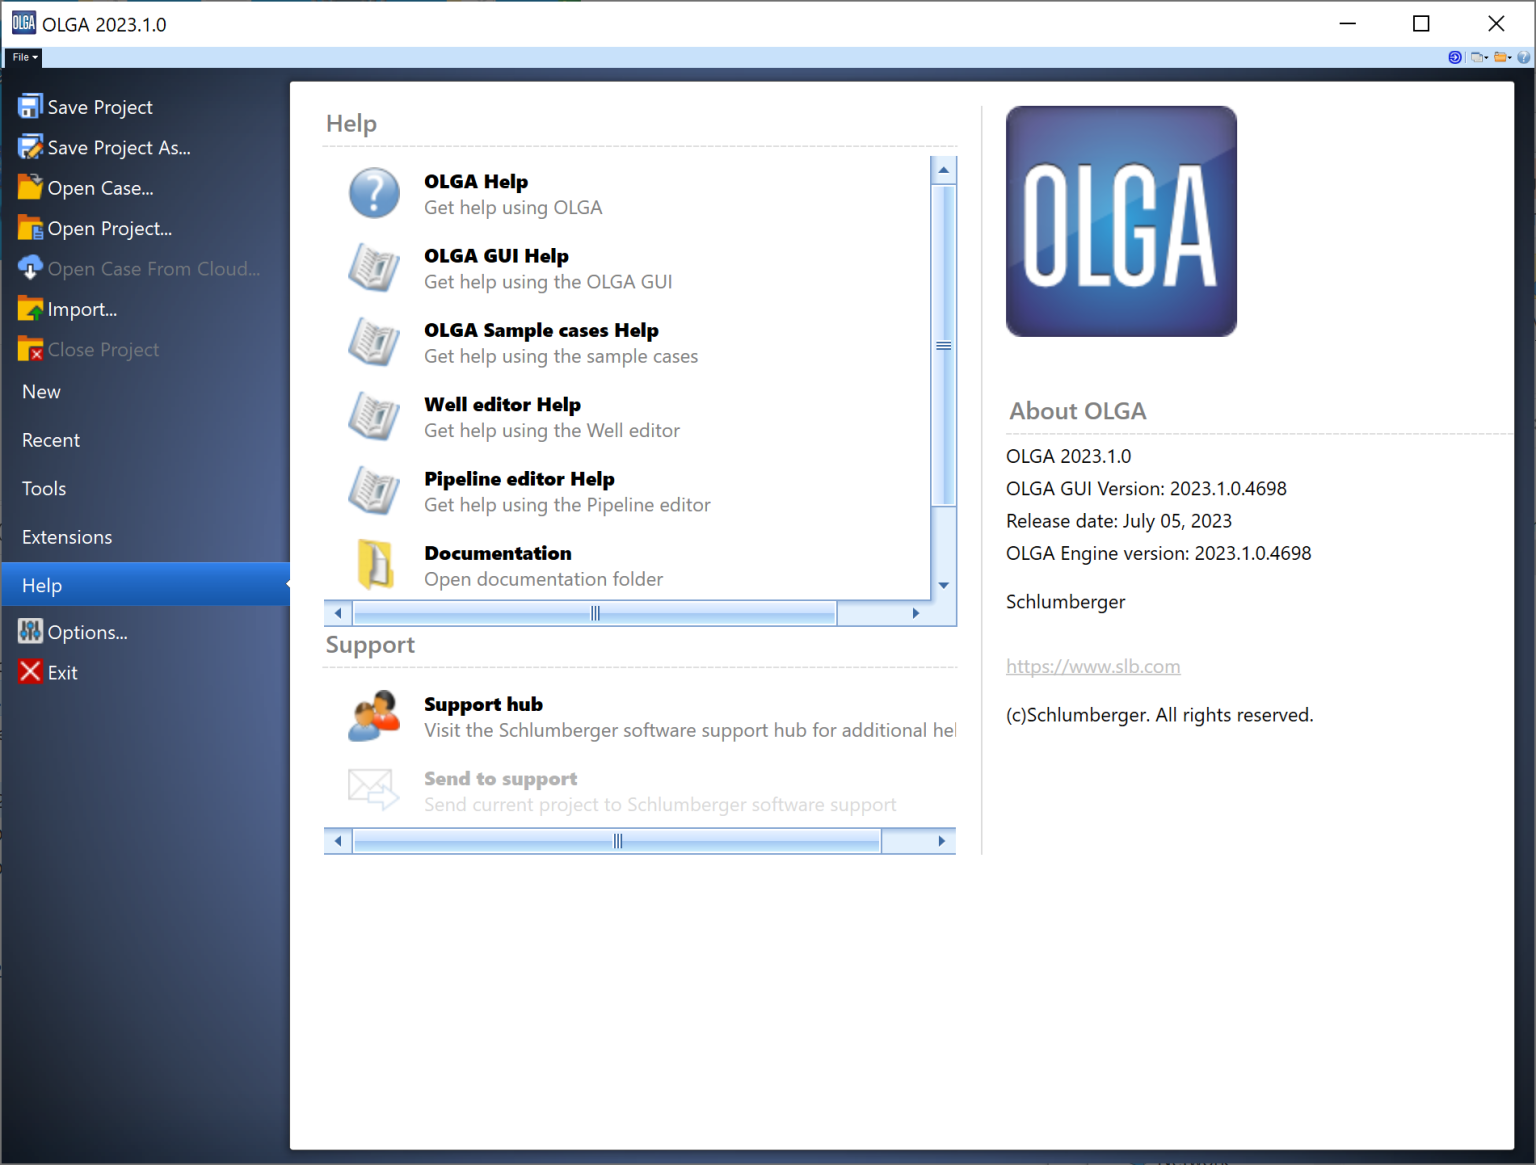Open the Options gear icon
Viewport: 1536px width, 1165px height.
point(29,631)
